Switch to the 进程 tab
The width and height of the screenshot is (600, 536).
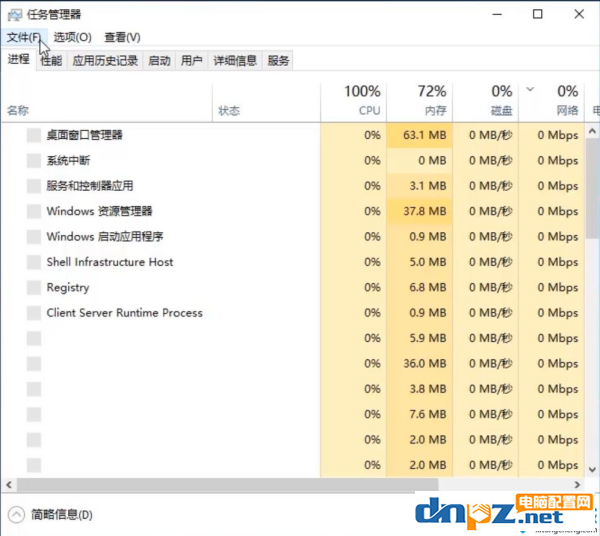(19, 59)
